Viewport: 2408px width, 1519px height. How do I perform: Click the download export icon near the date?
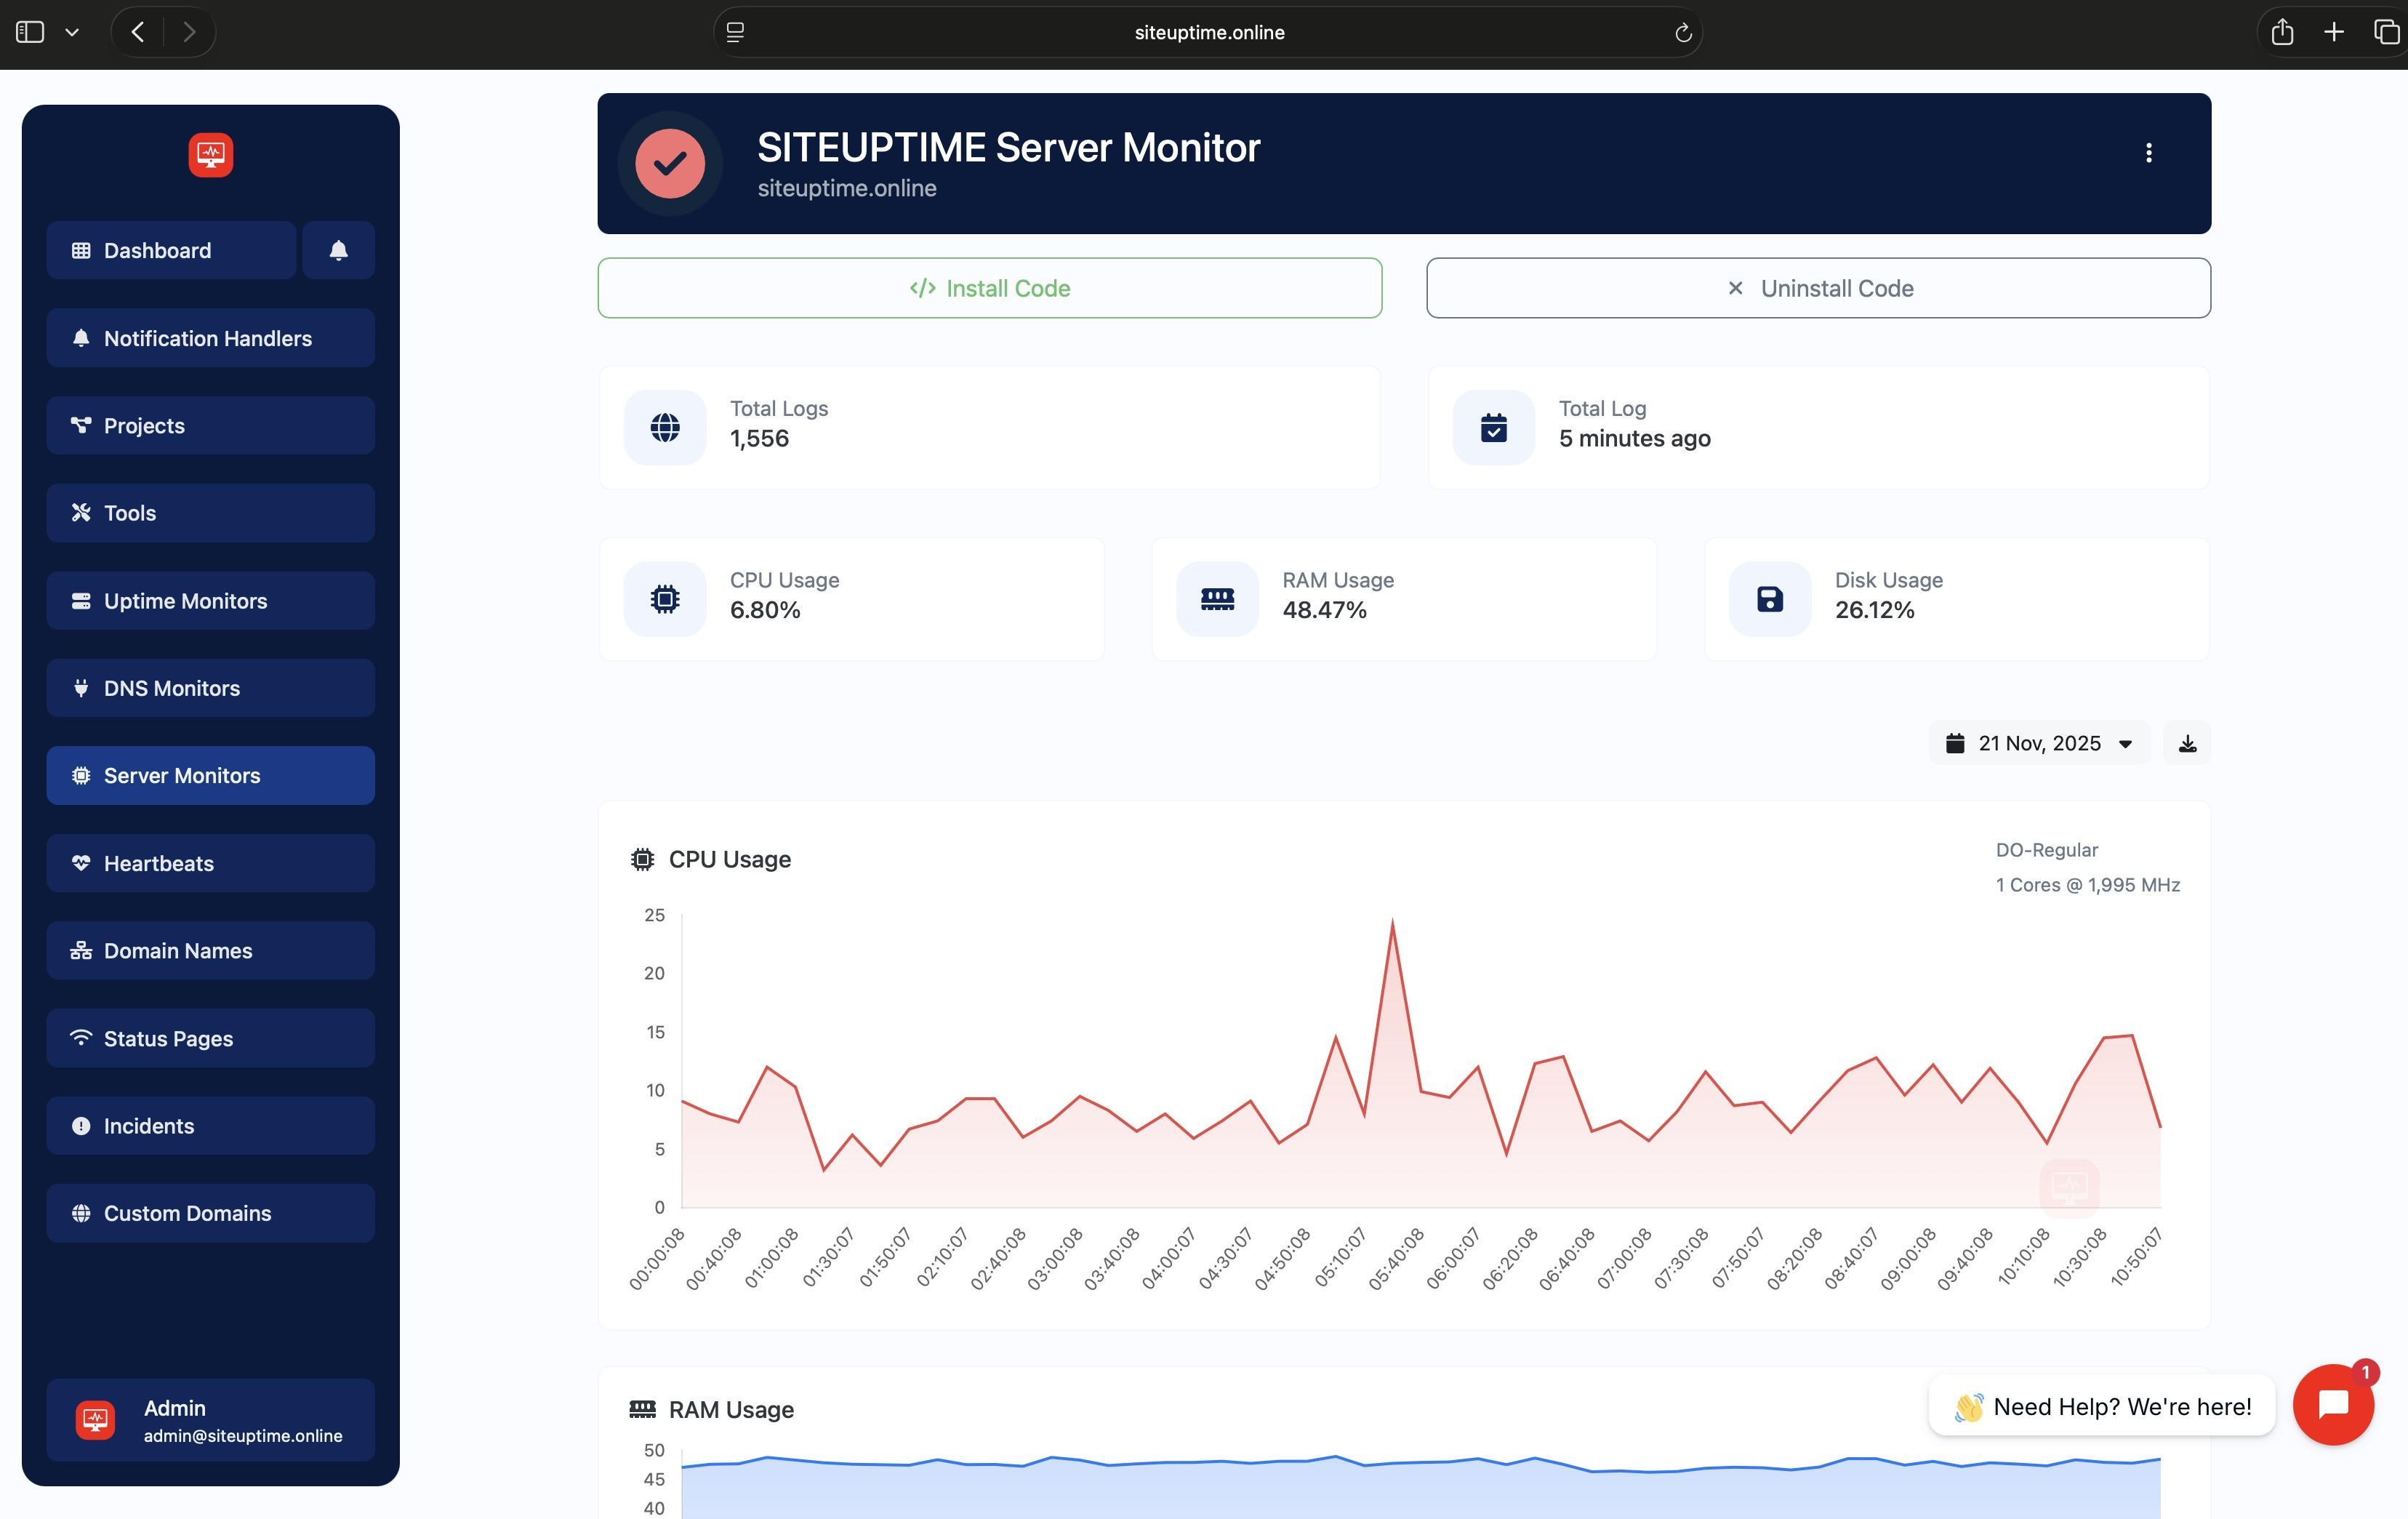pos(2186,743)
